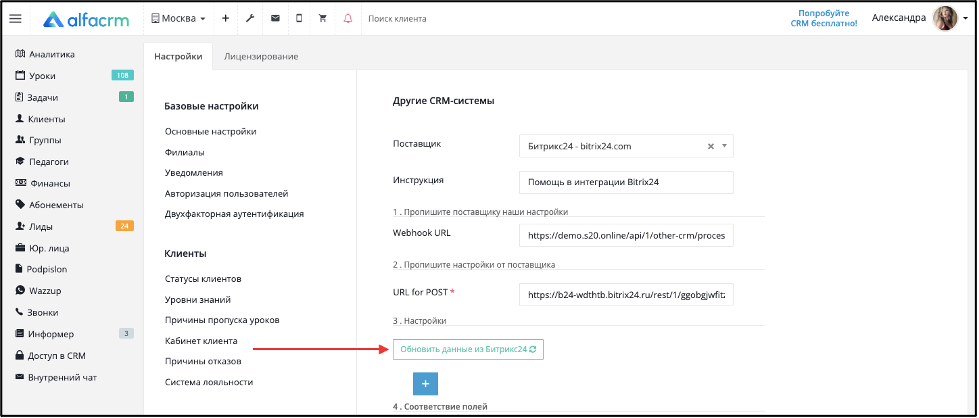The height and width of the screenshot is (418, 979).
Task: Open Система лояльности settings section
Action: [209, 382]
